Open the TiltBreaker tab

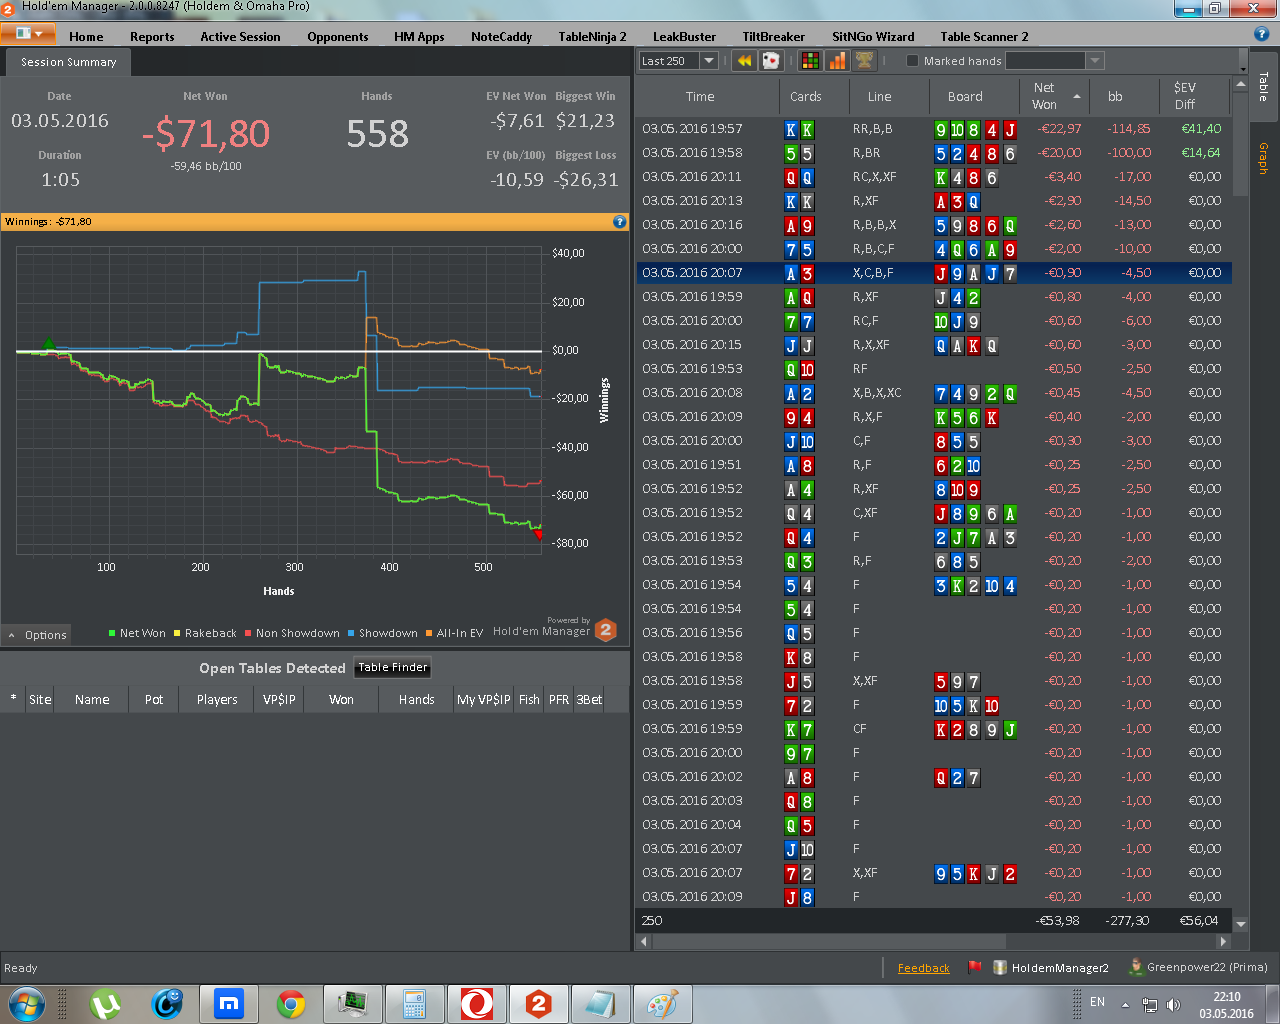773,37
